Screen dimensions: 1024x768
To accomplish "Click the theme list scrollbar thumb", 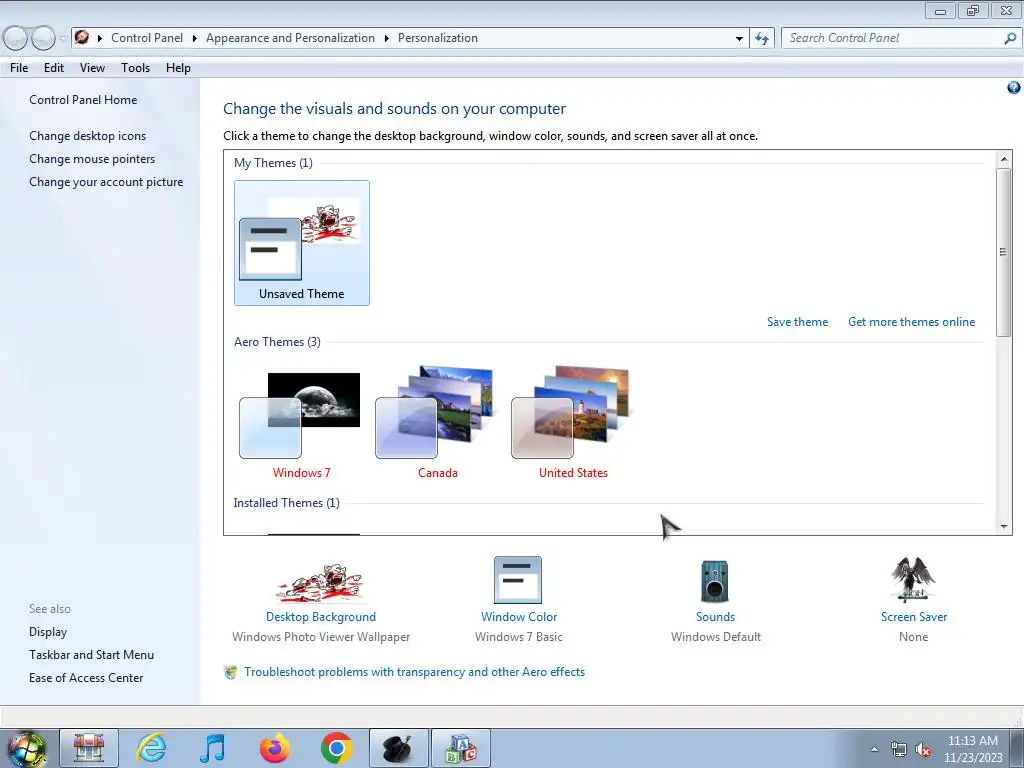I will pos(1004,252).
